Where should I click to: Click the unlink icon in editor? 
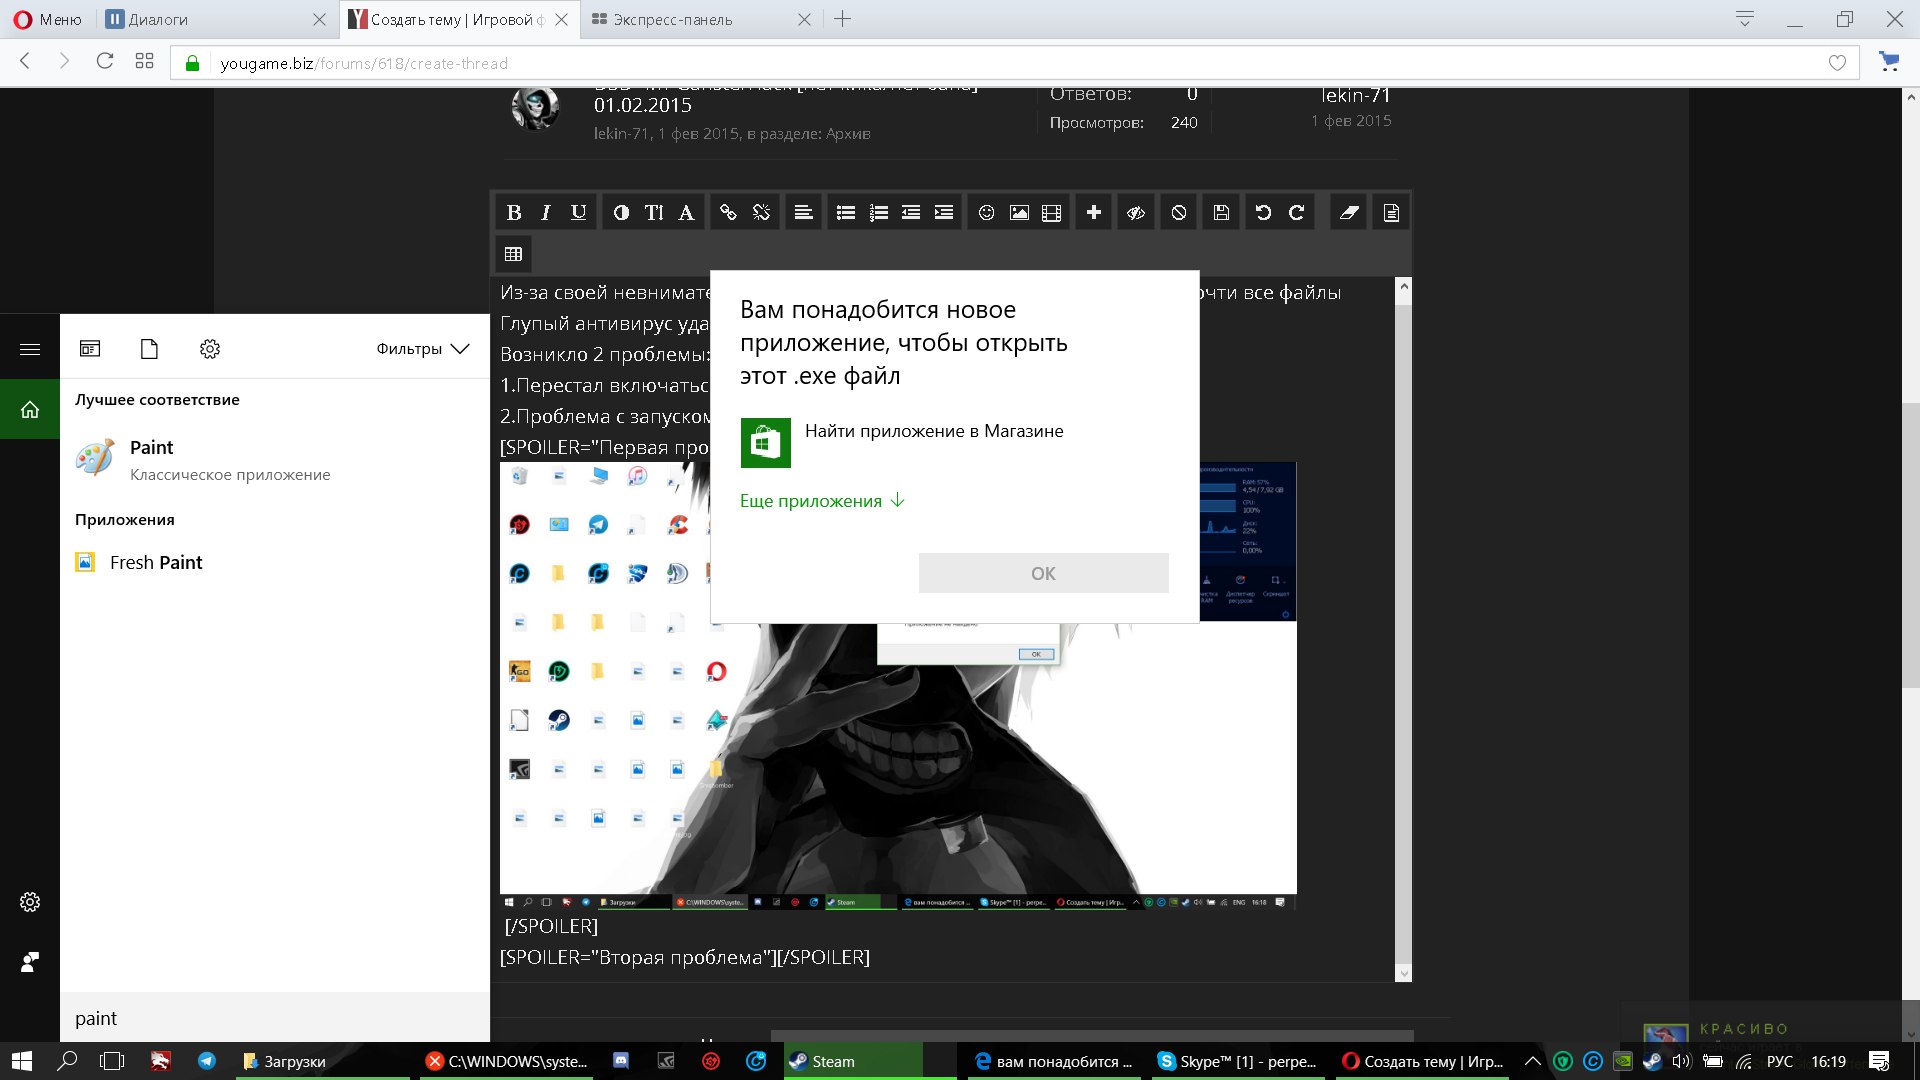point(761,212)
